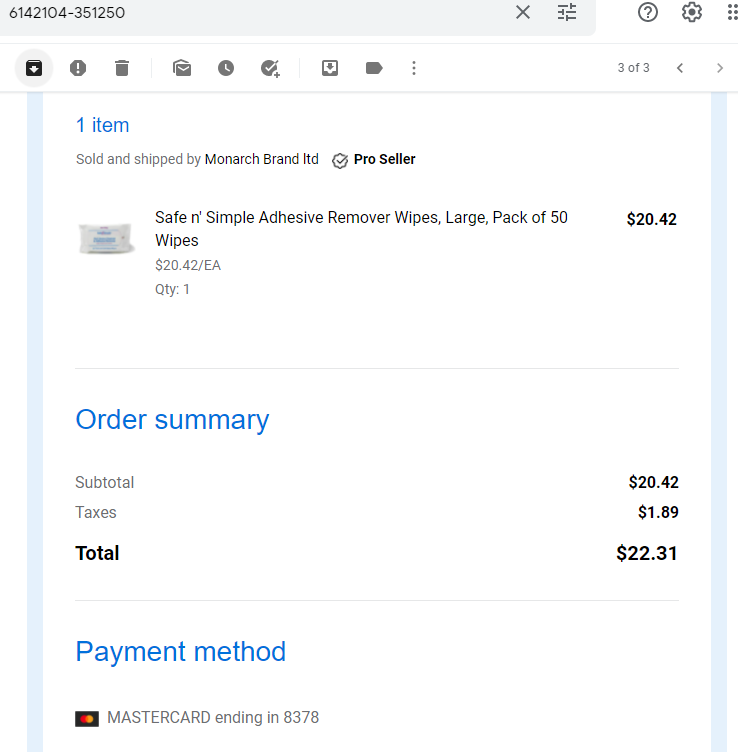
Task: Open the Google apps grid
Action: 732,12
